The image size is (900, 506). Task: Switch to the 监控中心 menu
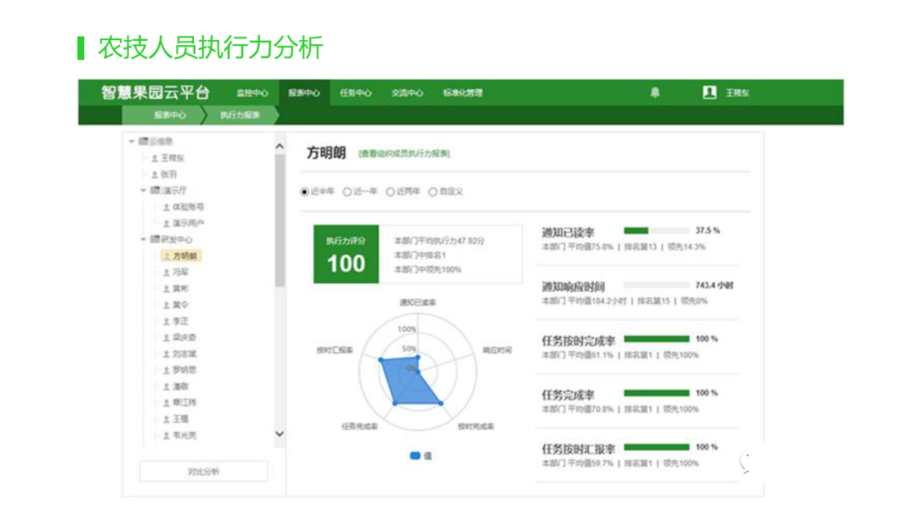coord(252,93)
